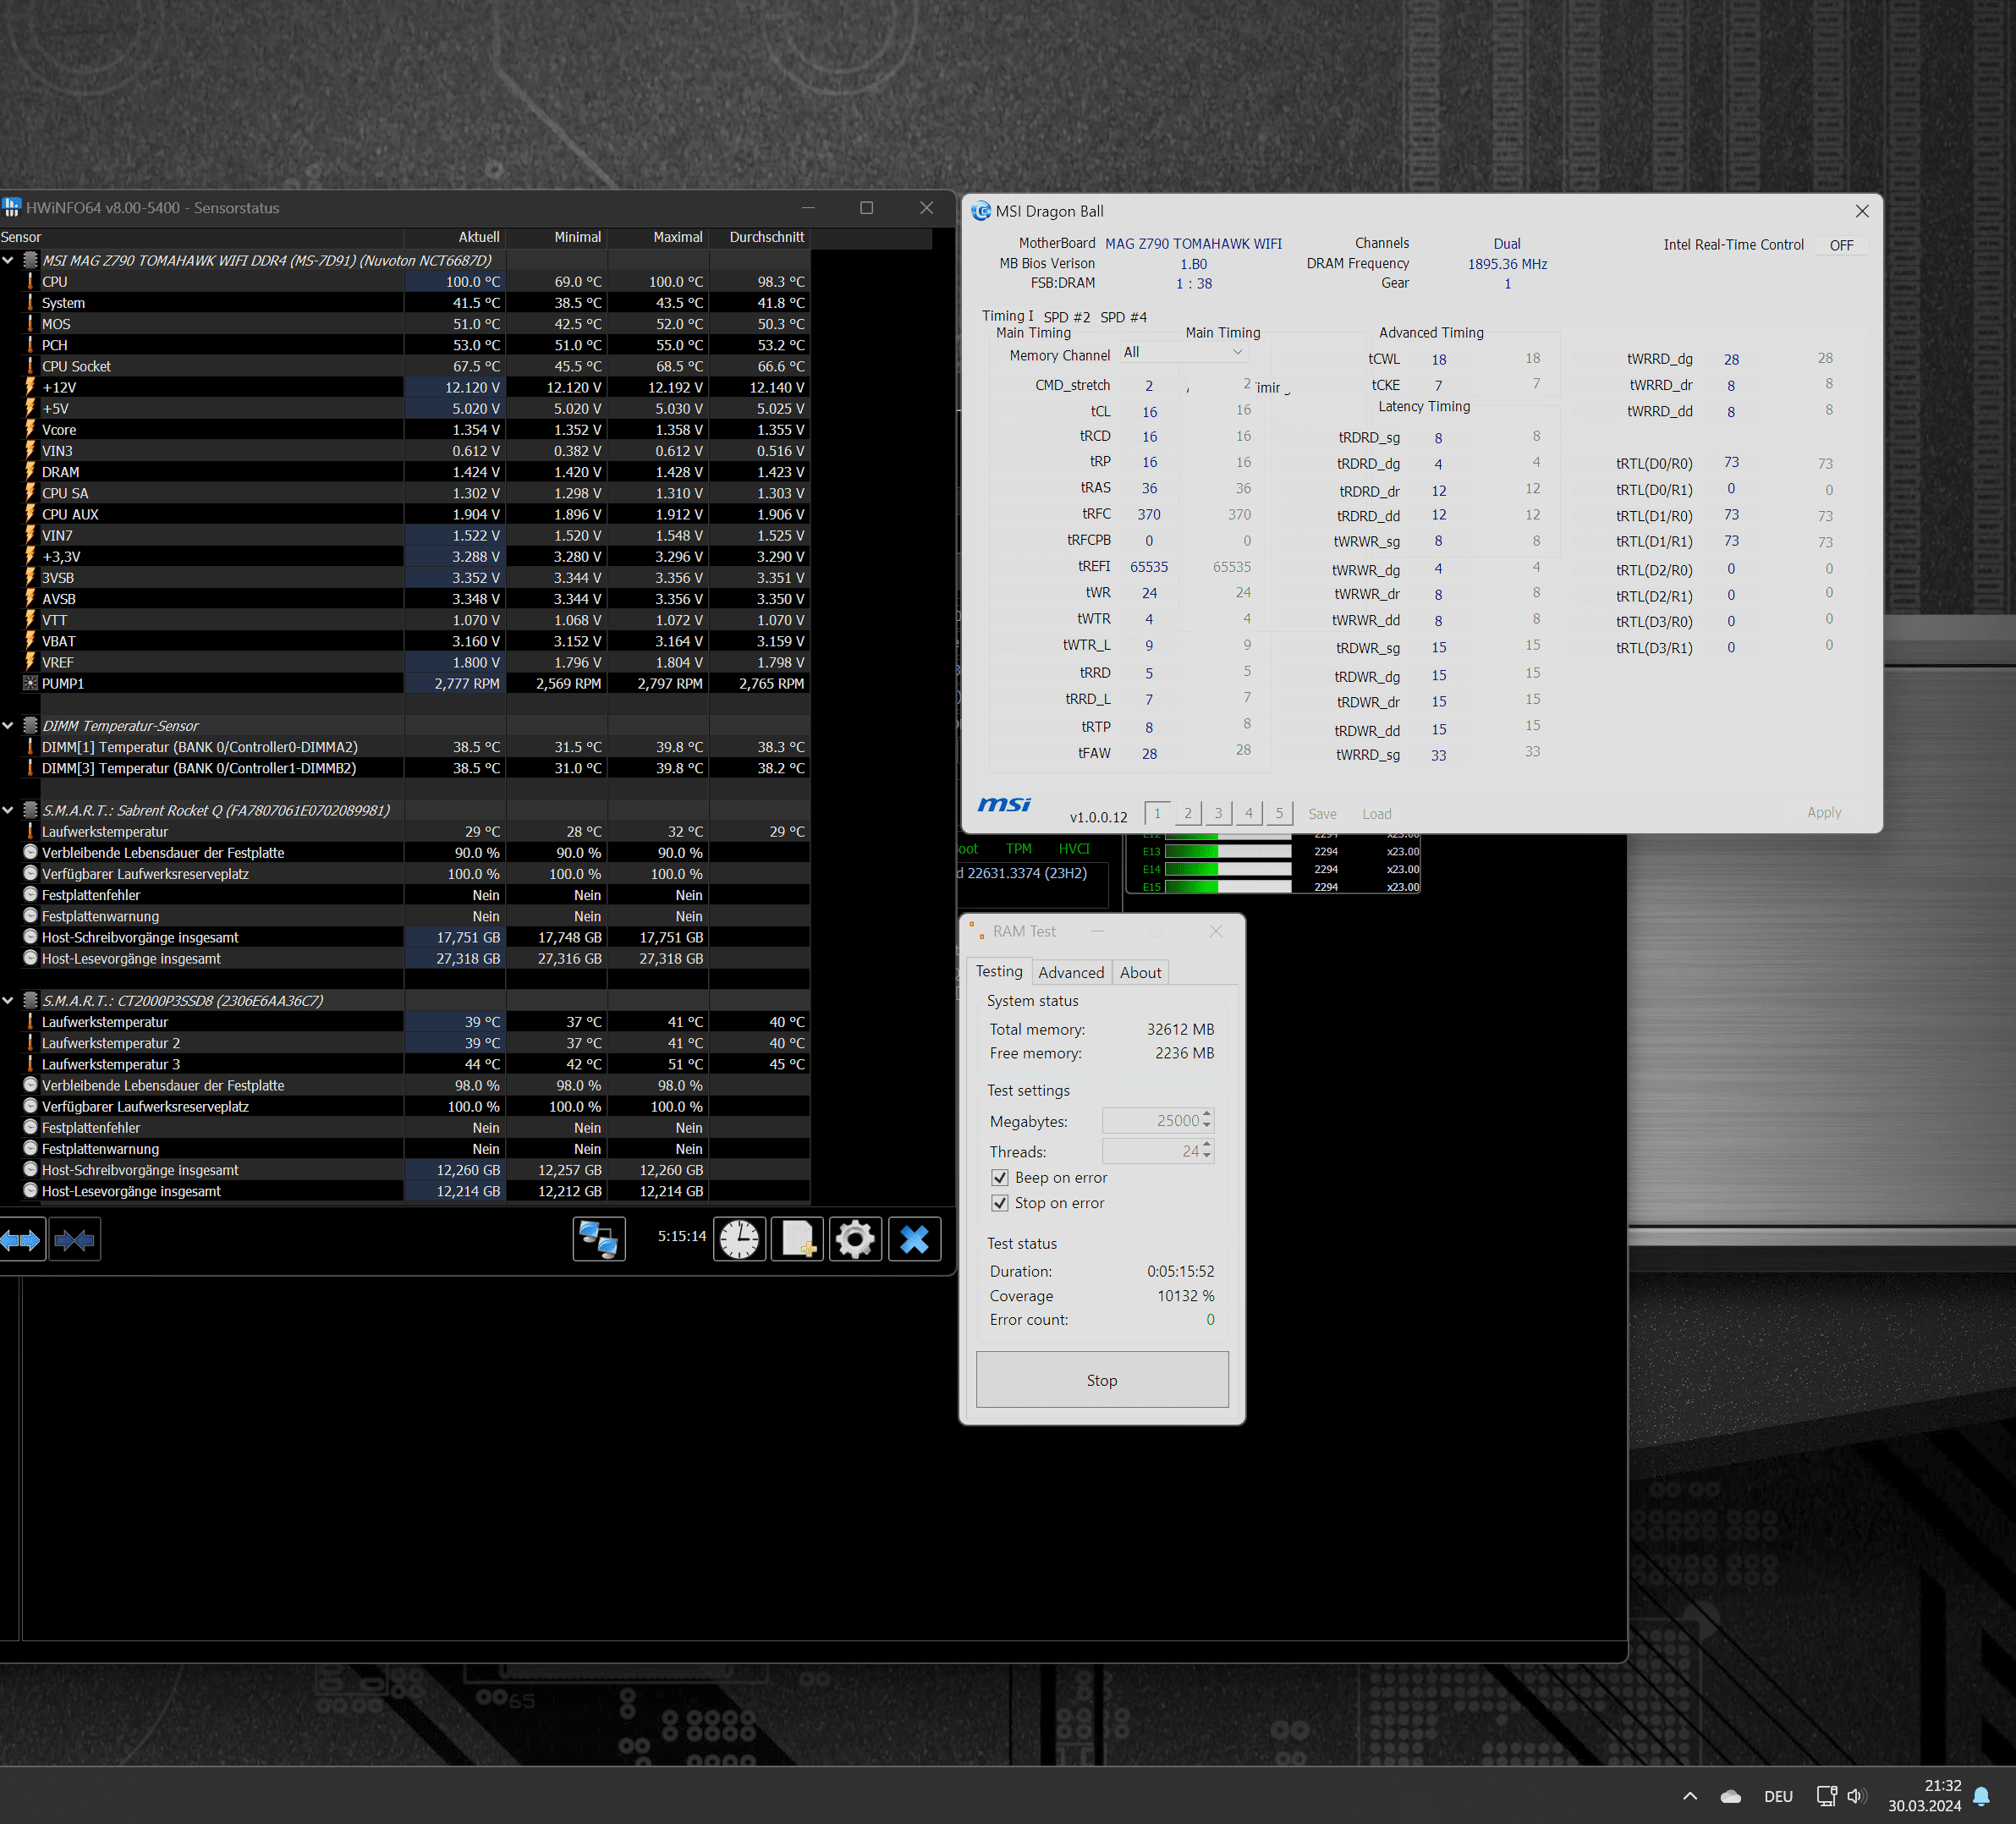Click the HWiNFO clock reset timer icon
This screenshot has width=2016, height=1824.
pos(739,1240)
